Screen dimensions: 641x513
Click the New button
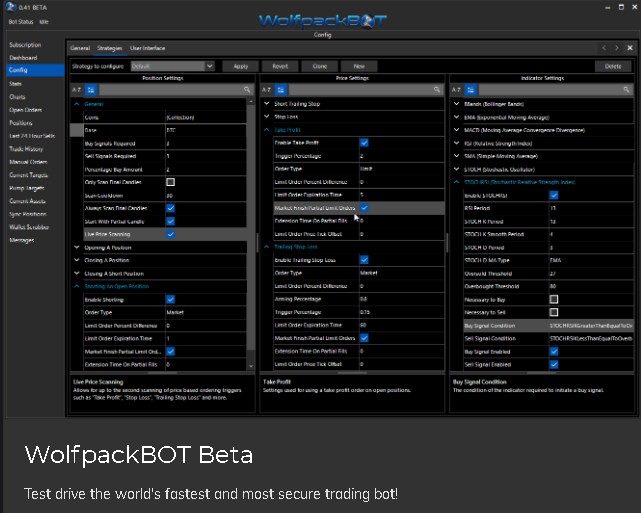point(359,66)
